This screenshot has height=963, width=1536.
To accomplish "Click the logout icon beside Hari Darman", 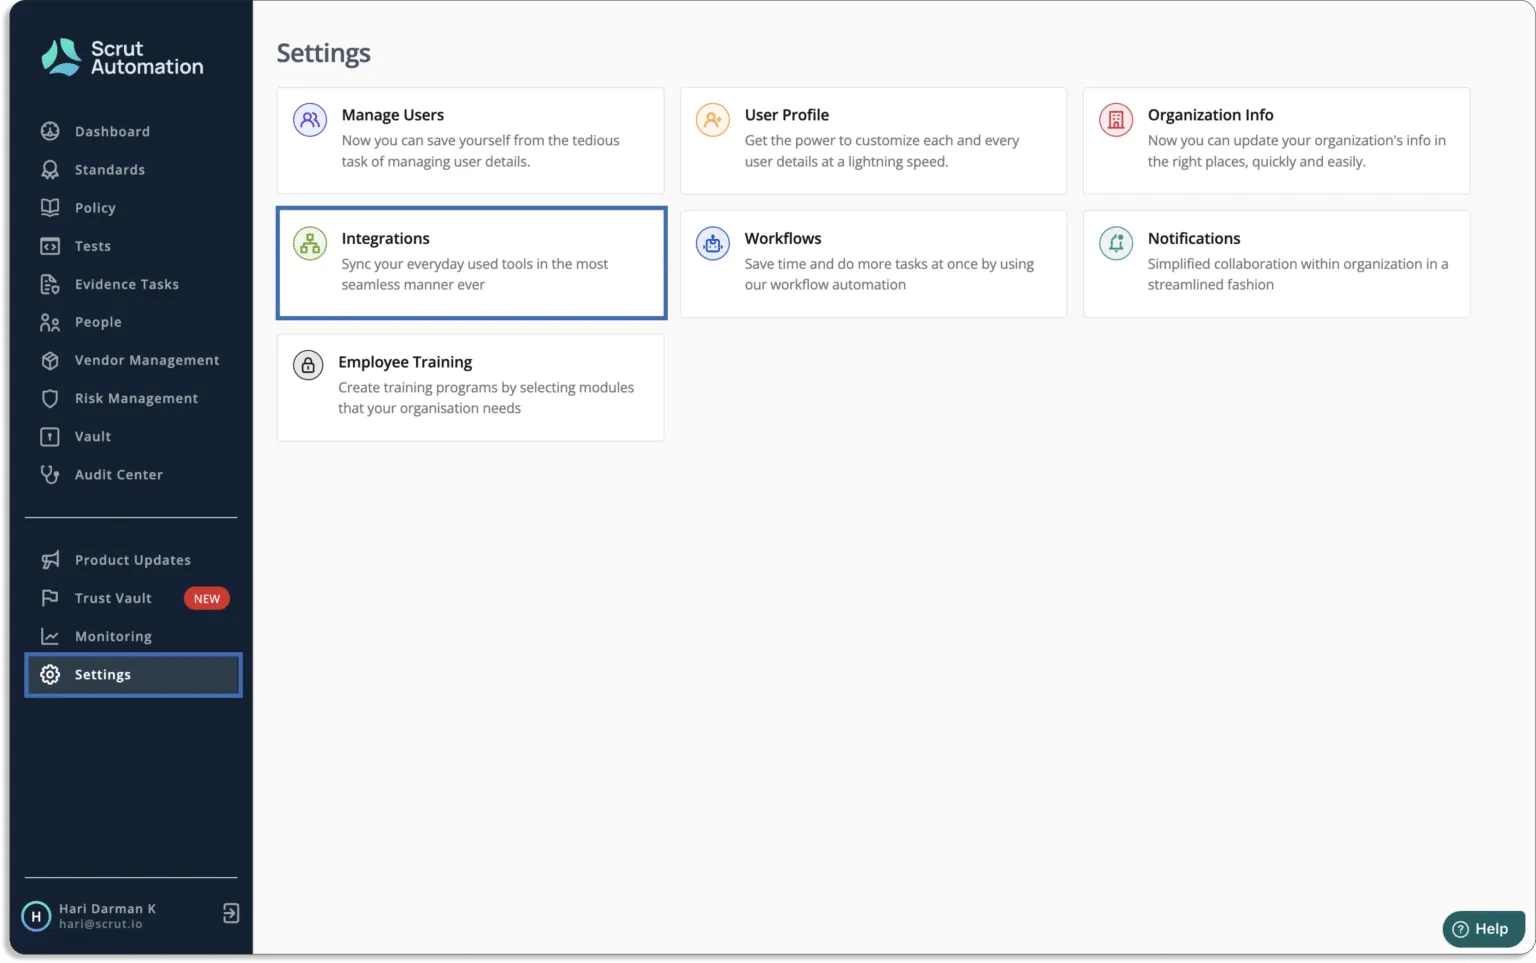I will click(x=231, y=913).
